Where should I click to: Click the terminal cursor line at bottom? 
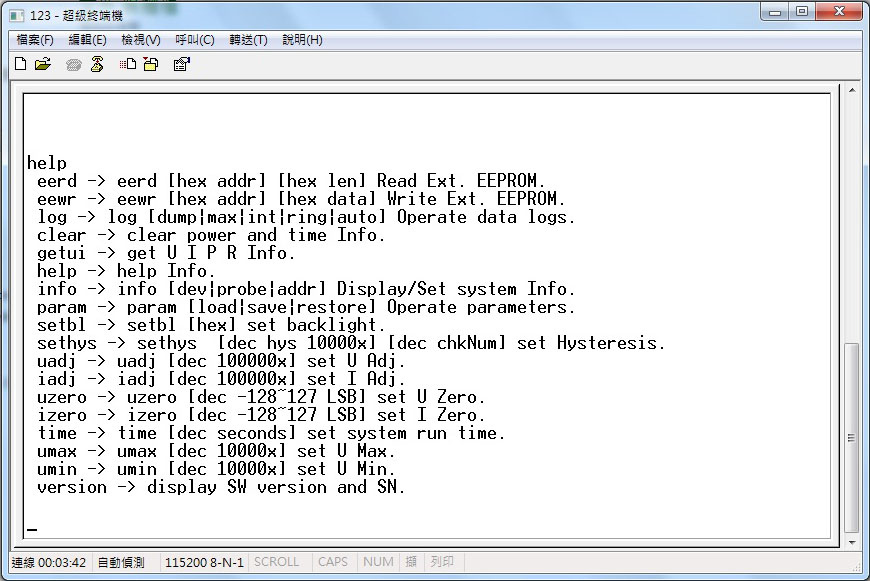pyautogui.click(x=32, y=531)
